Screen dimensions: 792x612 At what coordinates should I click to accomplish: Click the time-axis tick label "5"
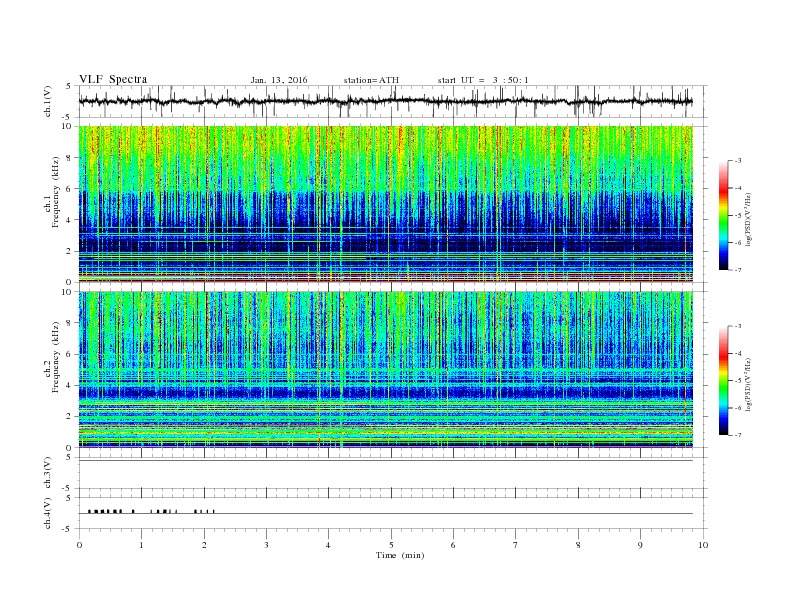coord(391,545)
